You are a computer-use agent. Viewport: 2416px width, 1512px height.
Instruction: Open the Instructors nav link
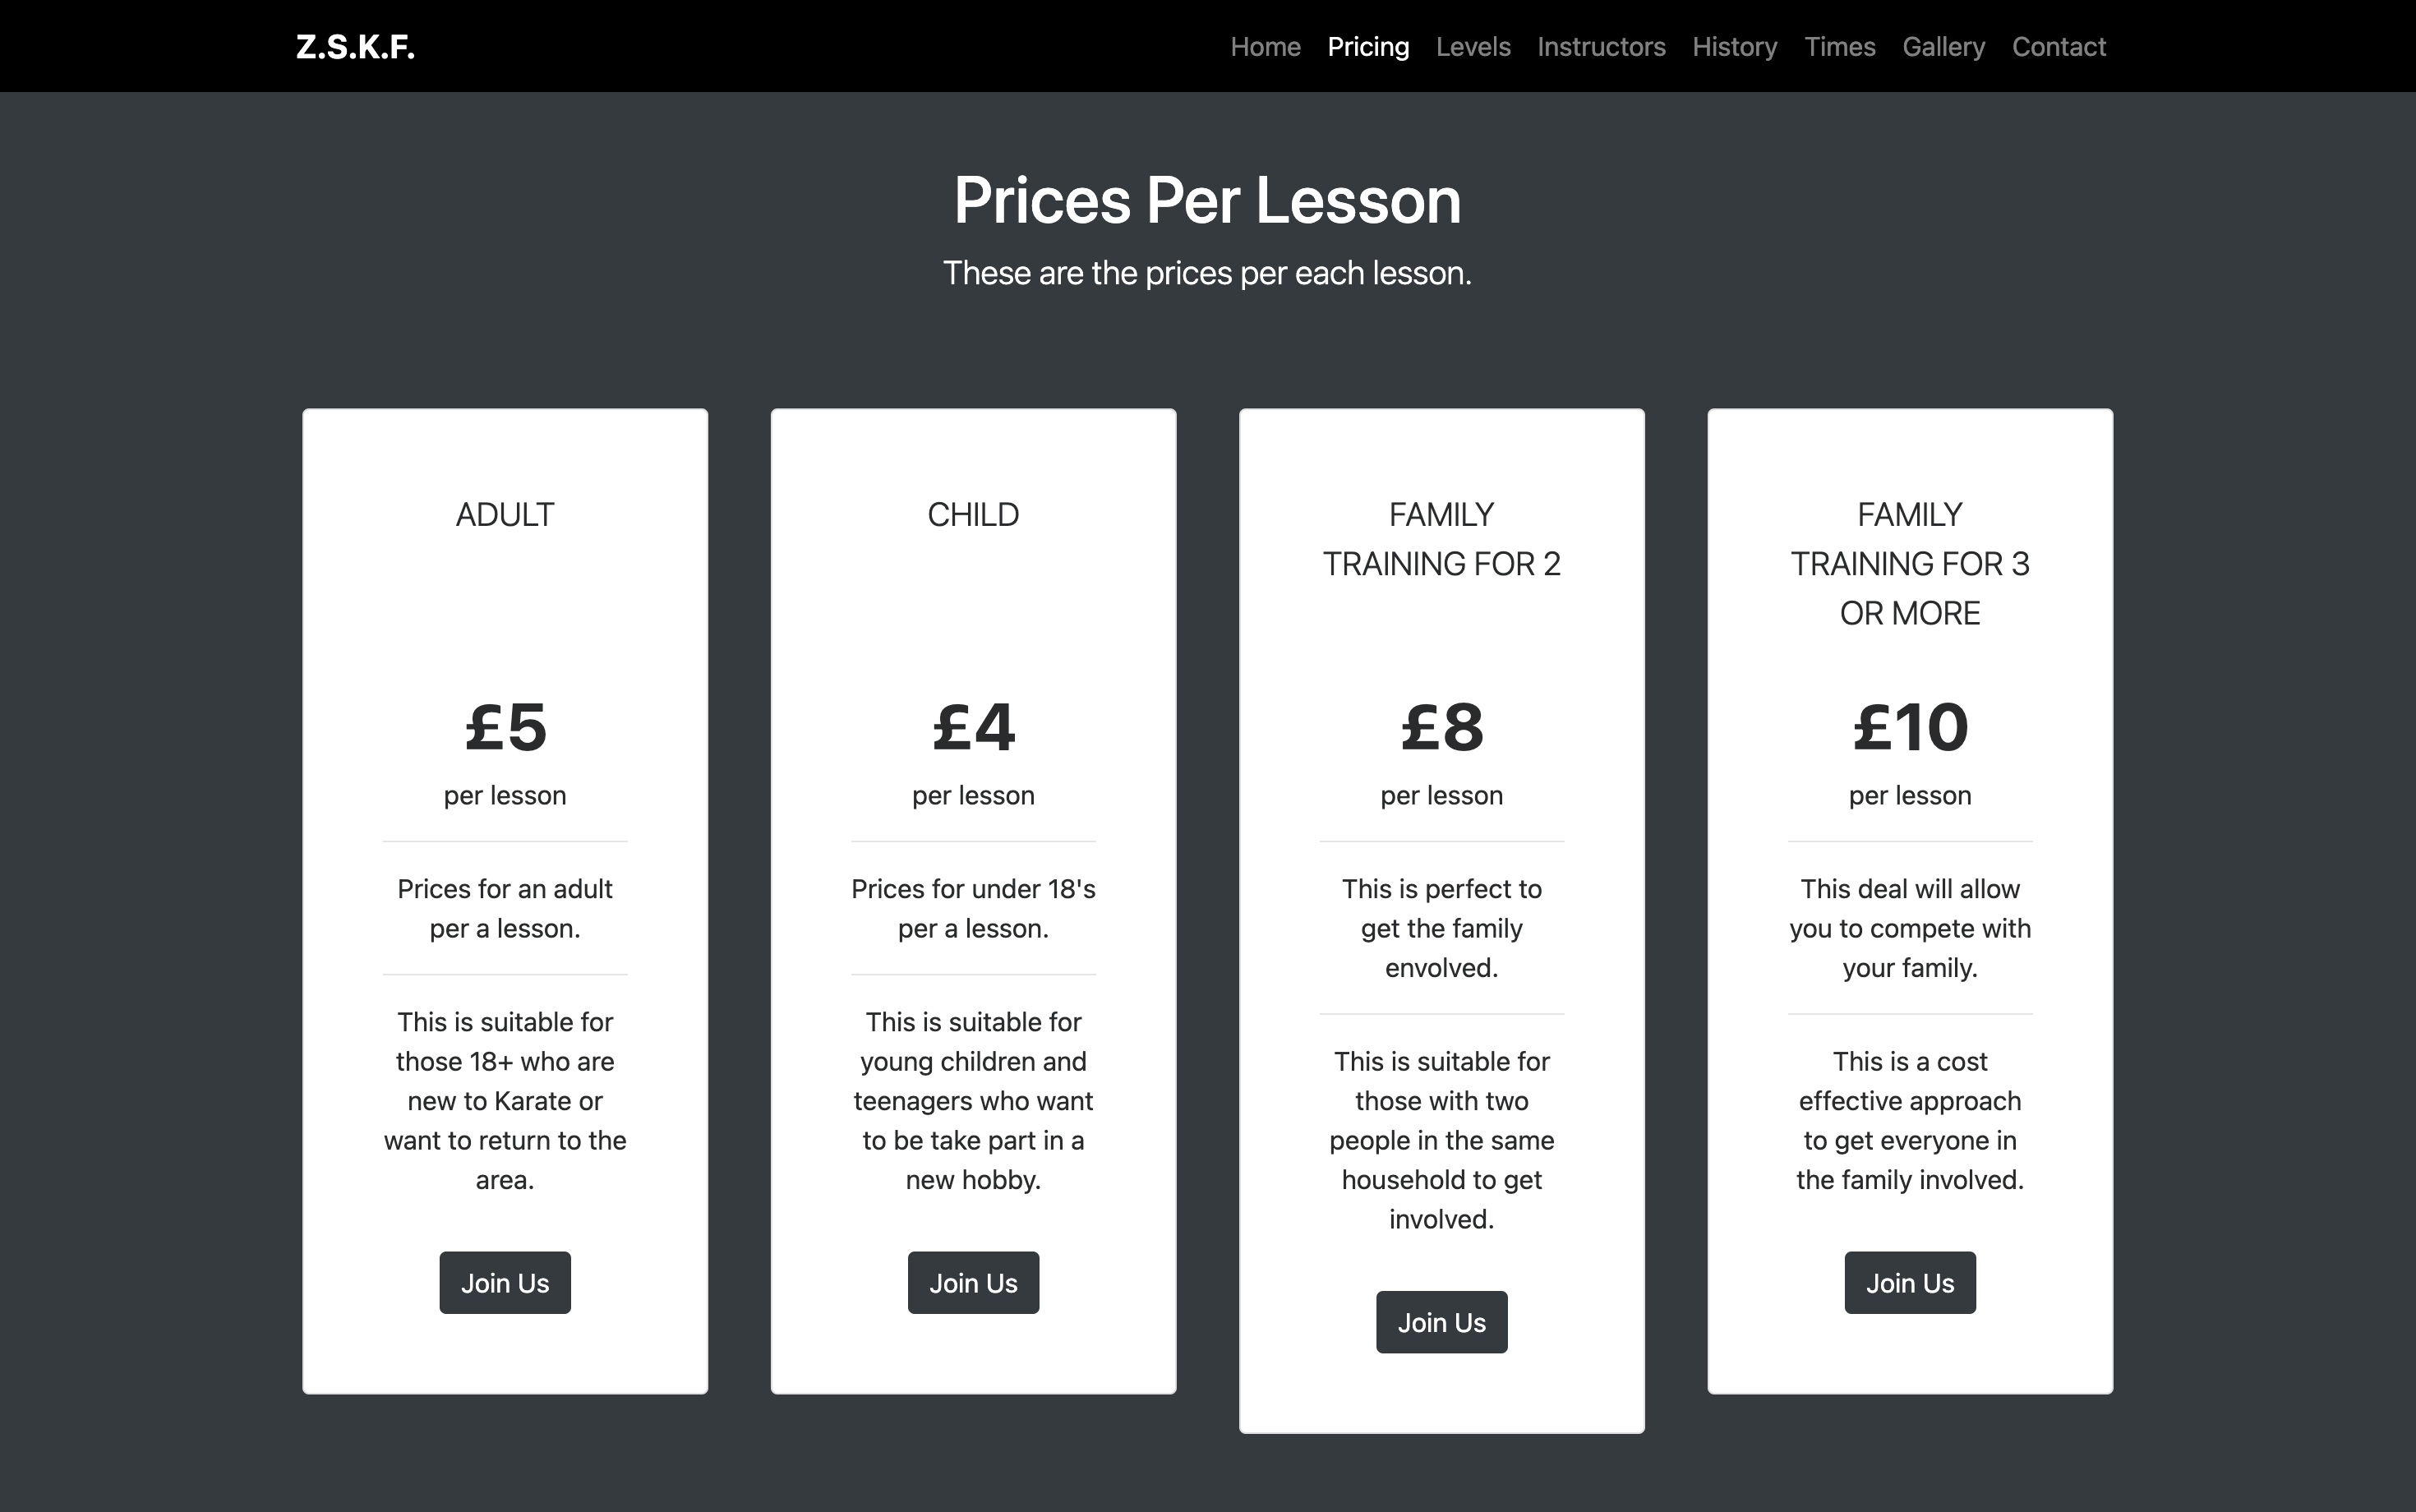pyautogui.click(x=1601, y=47)
